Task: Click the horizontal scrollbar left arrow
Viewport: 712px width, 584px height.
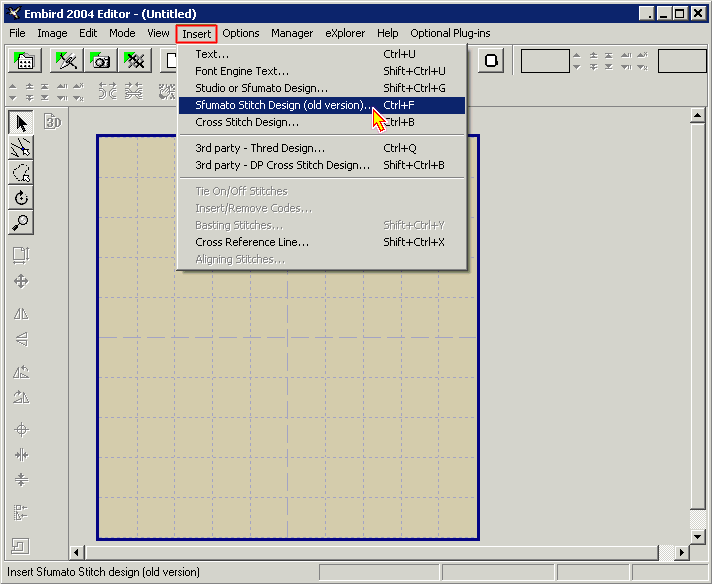Action: [x=76, y=553]
